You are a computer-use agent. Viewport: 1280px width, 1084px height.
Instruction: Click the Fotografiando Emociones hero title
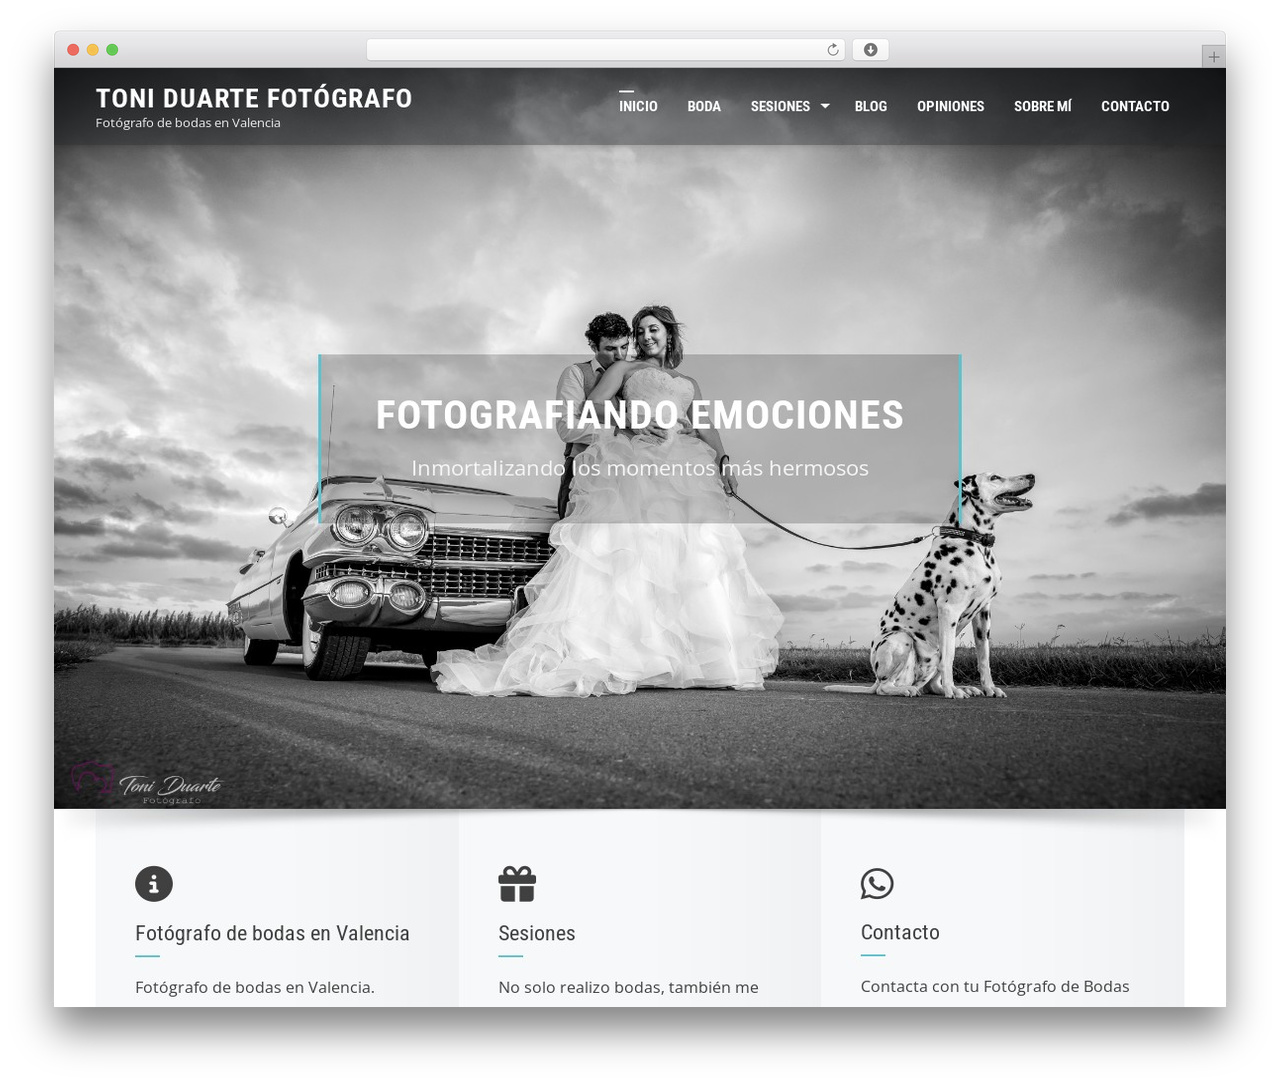click(640, 415)
